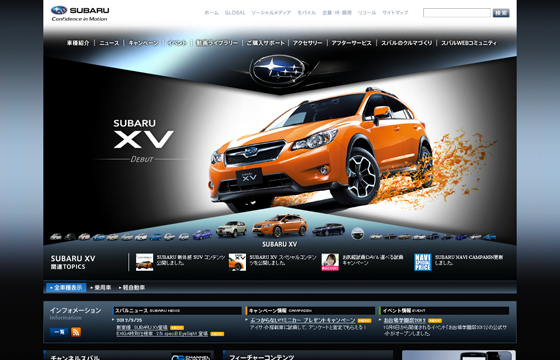Open the XV special content topic thumbnail
The image size is (560, 360).
[x=237, y=262]
